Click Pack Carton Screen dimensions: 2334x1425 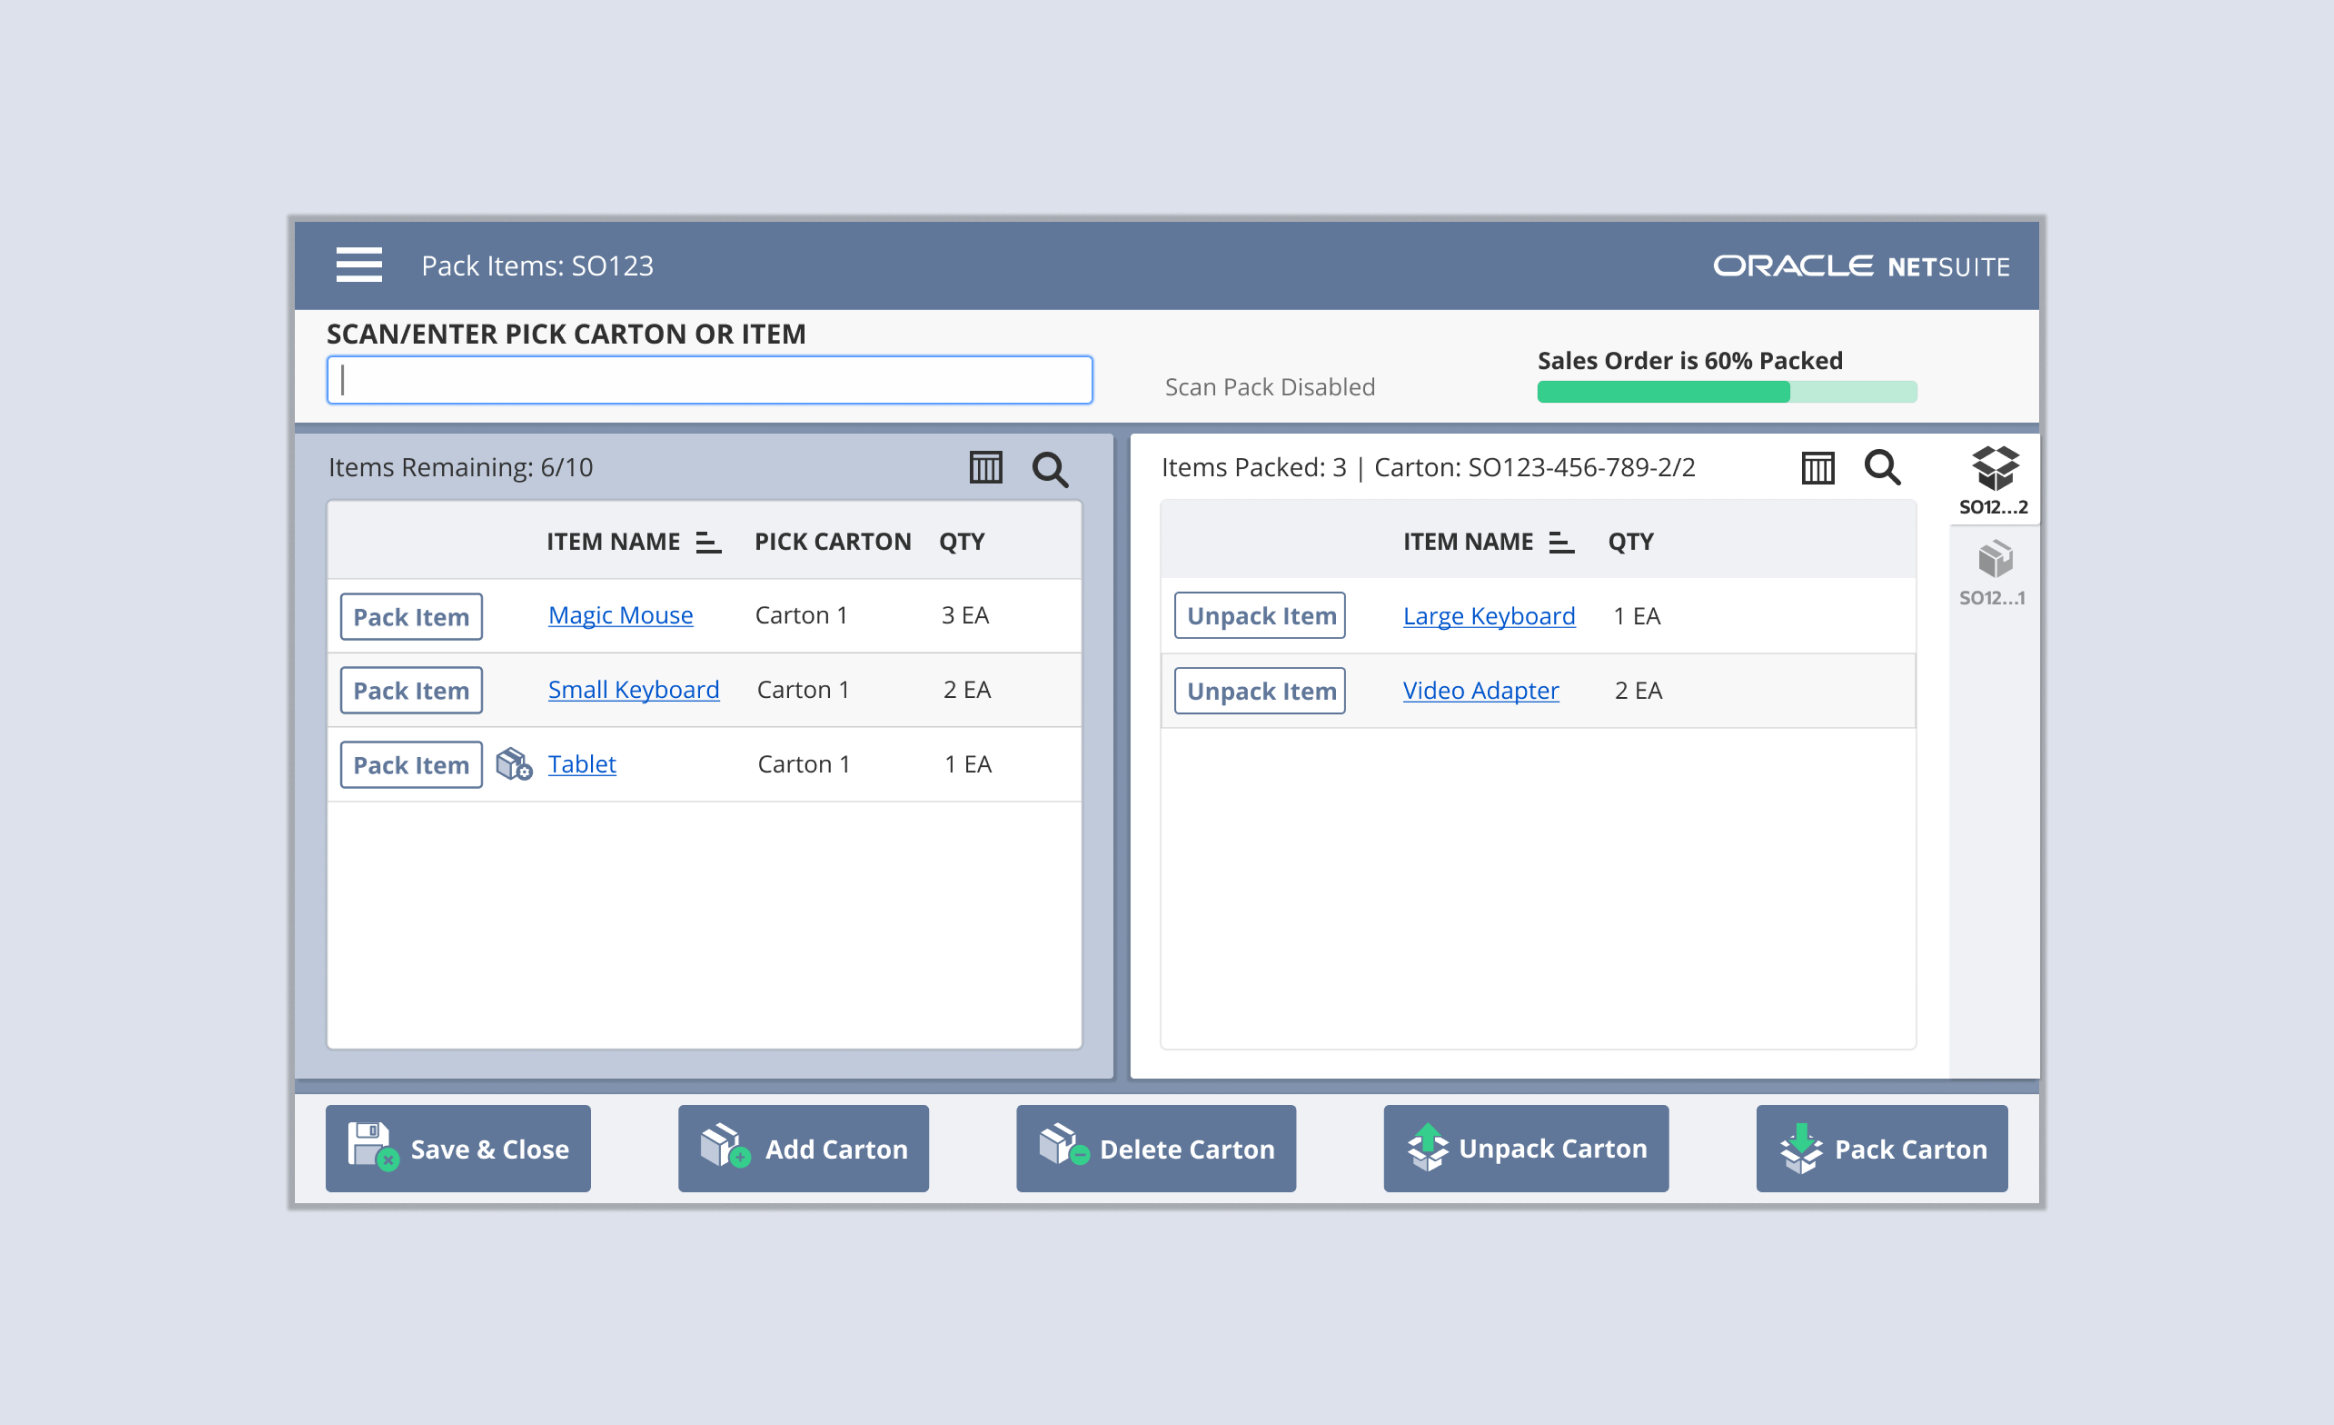tap(1881, 1148)
